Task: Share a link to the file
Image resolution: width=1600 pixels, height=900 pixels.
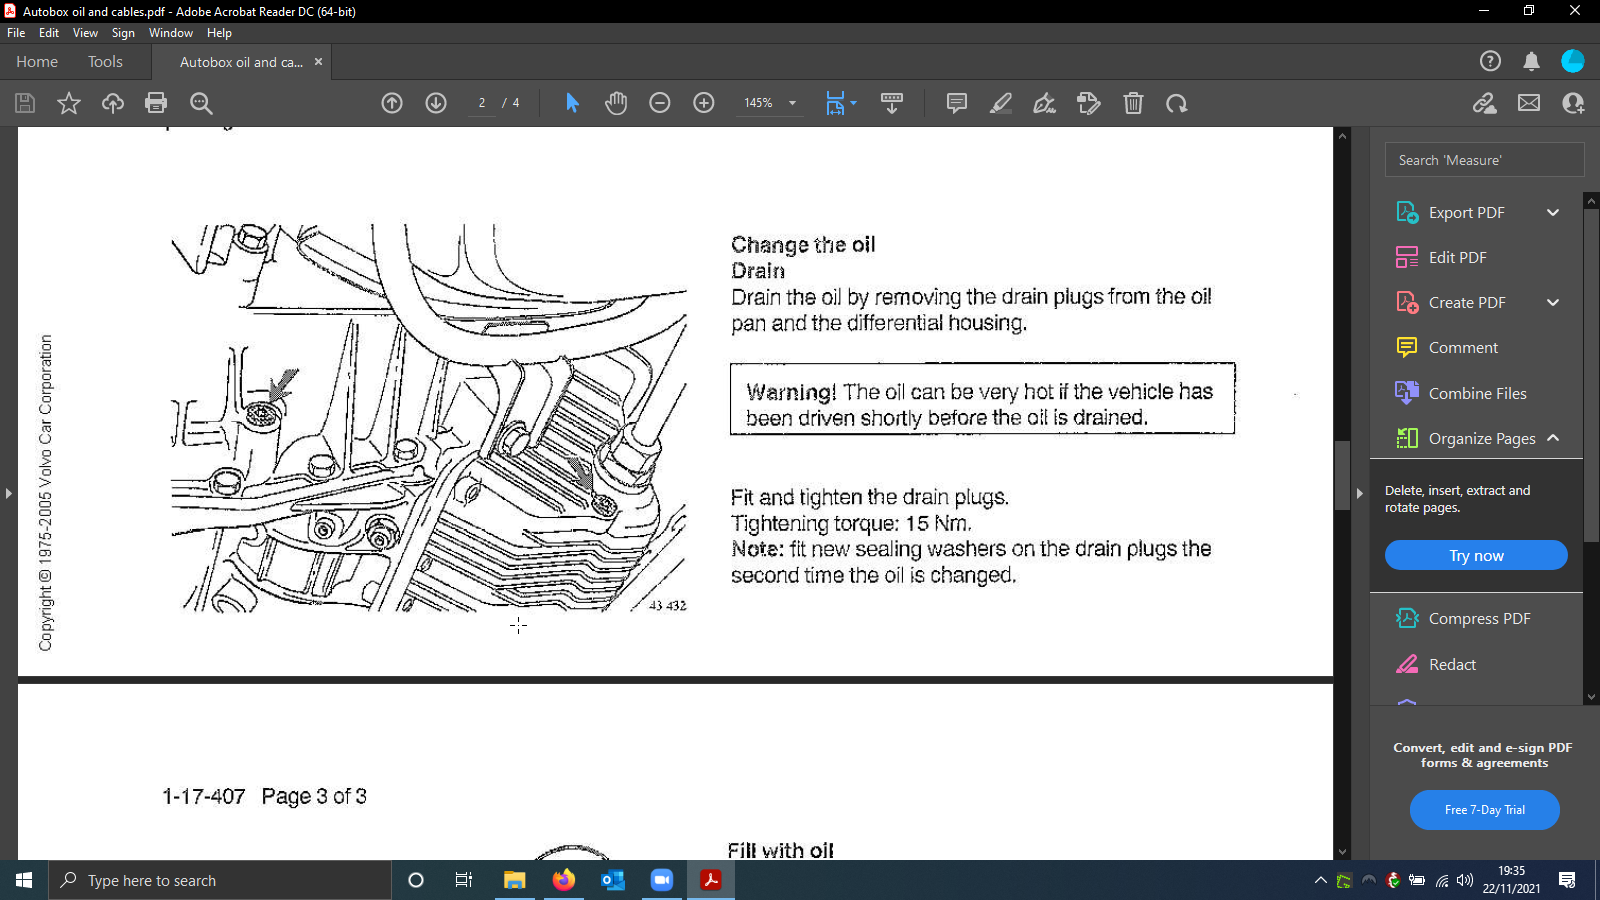Action: [1485, 103]
